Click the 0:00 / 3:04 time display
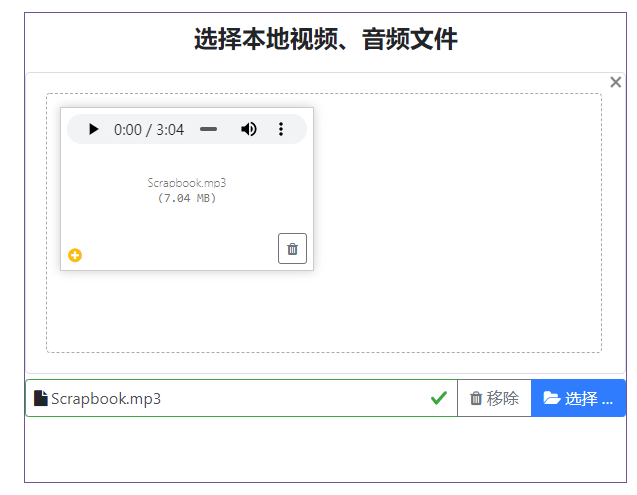The width and height of the screenshot is (637, 495). pos(149,130)
